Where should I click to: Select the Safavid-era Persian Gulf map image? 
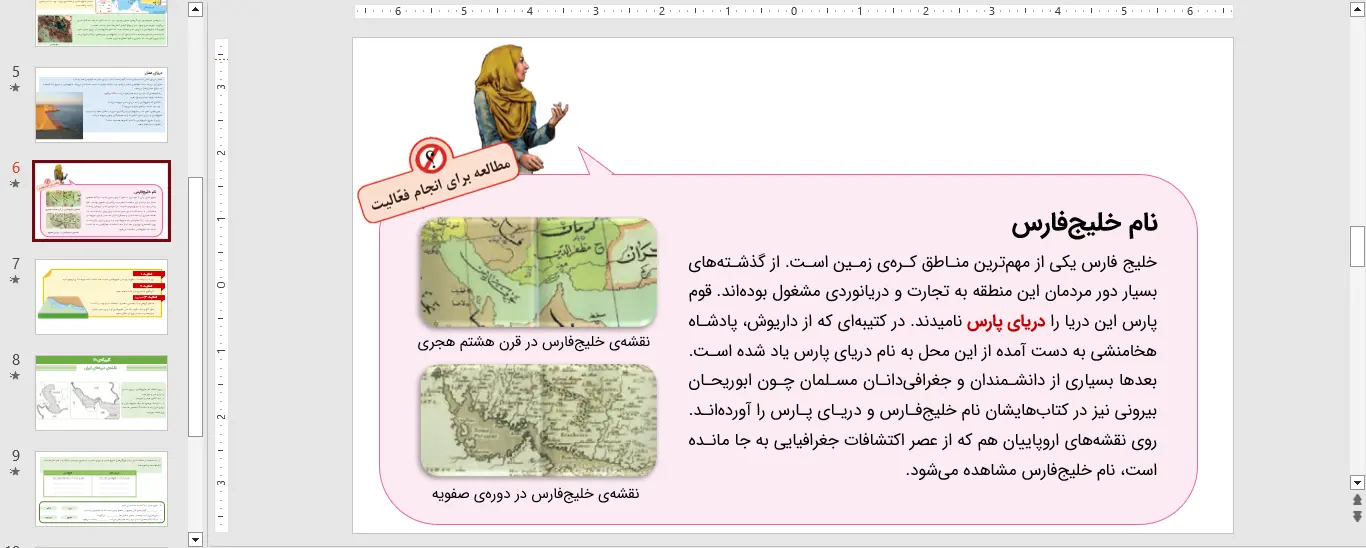coord(538,420)
